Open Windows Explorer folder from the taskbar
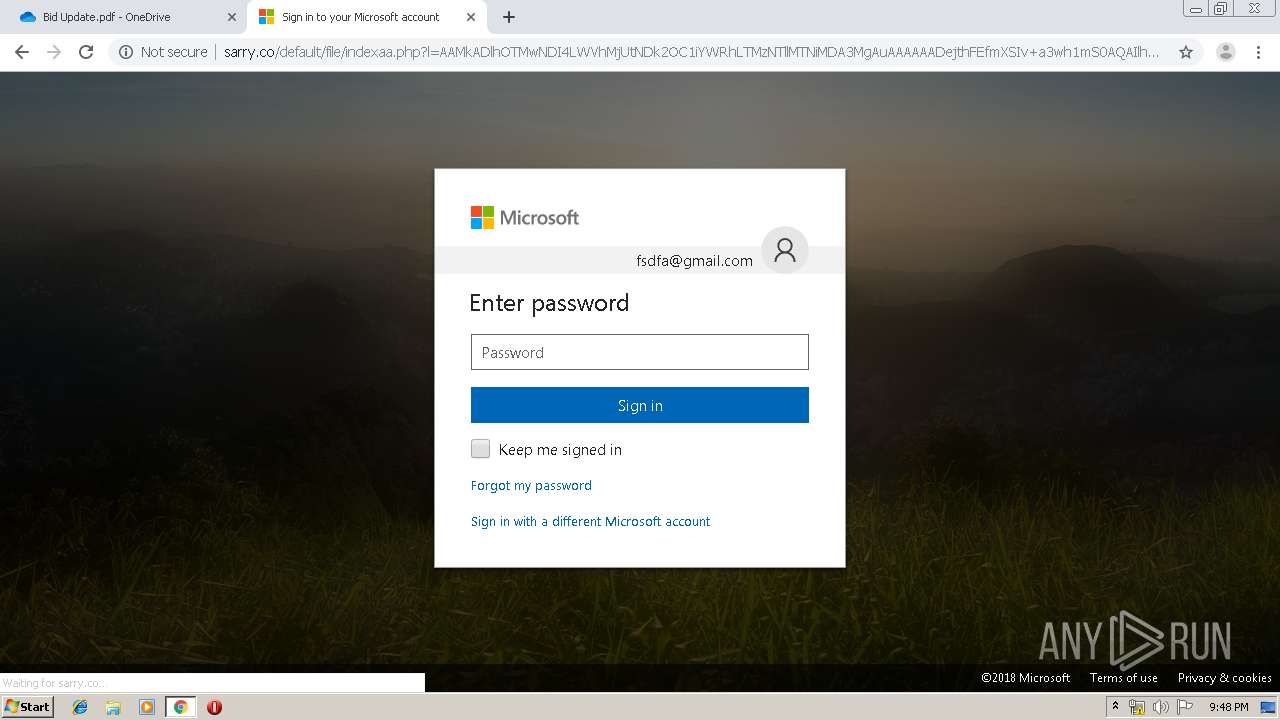Viewport: 1280px width, 720px height. click(113, 707)
